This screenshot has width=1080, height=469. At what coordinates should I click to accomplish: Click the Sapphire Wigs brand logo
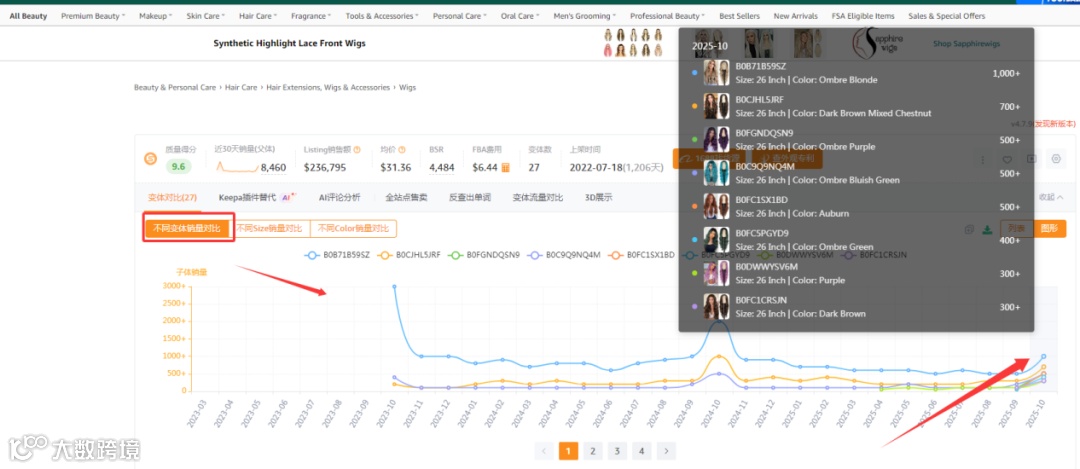[880, 43]
